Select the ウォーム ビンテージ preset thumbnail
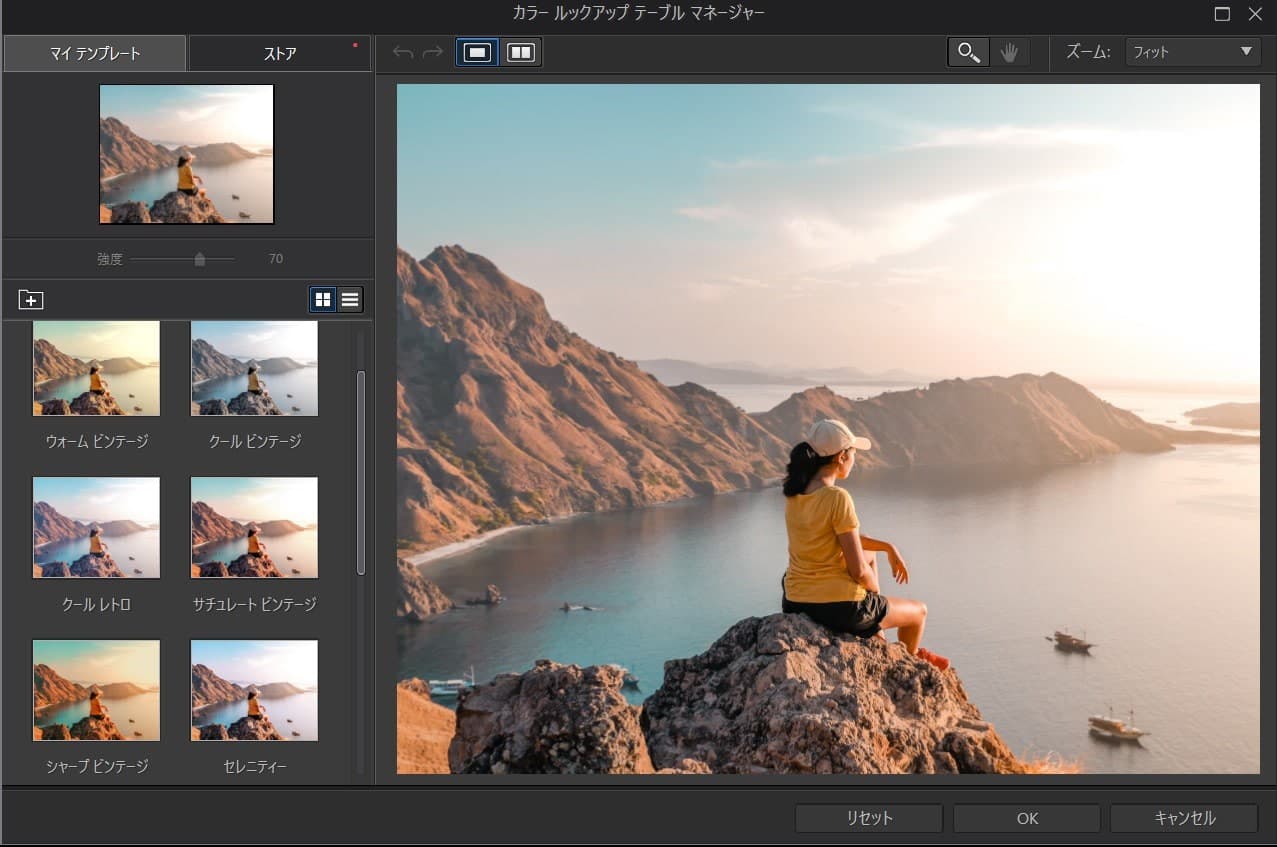The width and height of the screenshot is (1277, 847). point(96,369)
